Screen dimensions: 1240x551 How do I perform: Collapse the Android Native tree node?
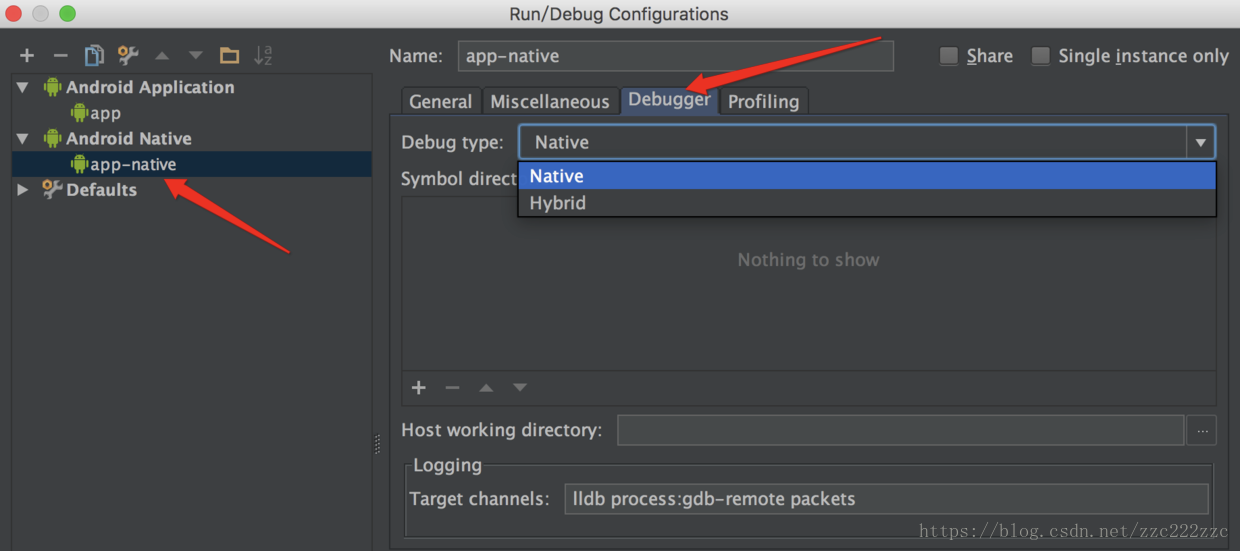(x=23, y=139)
